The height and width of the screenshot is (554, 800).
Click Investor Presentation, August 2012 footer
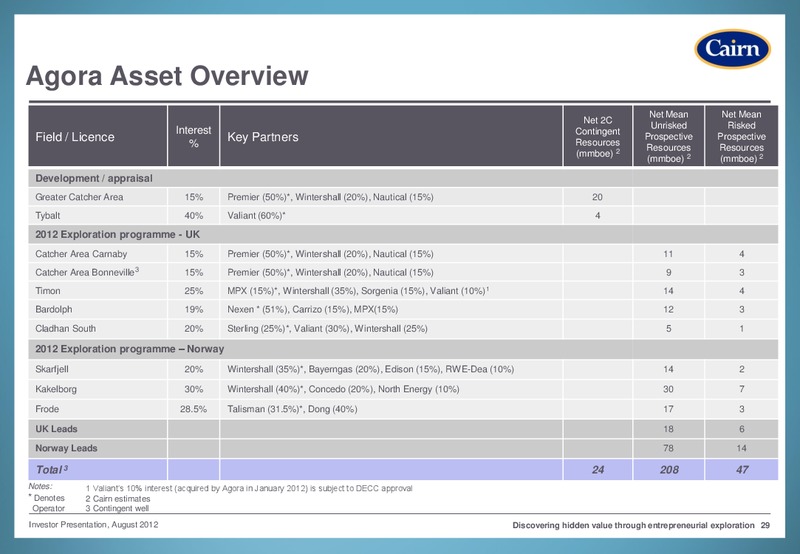pyautogui.click(x=93, y=524)
